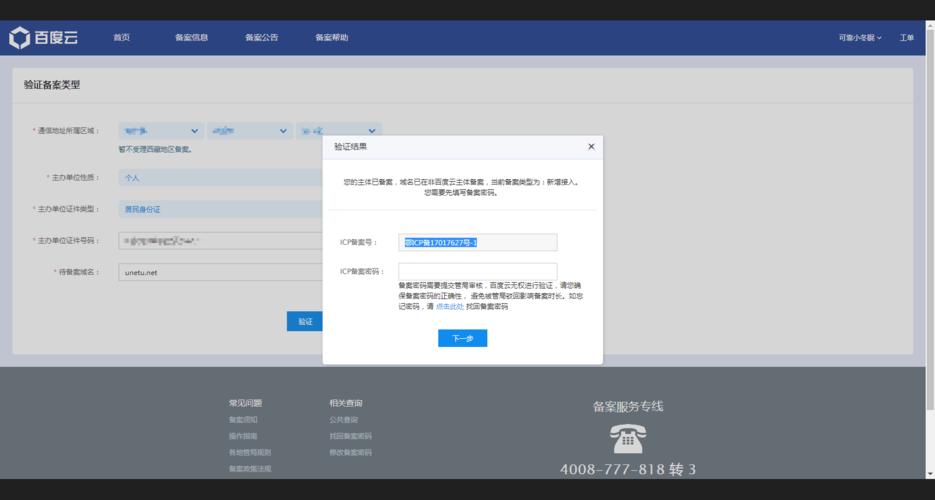935x500 pixels.
Task: Click the 下一步 button
Action: click(x=463, y=338)
